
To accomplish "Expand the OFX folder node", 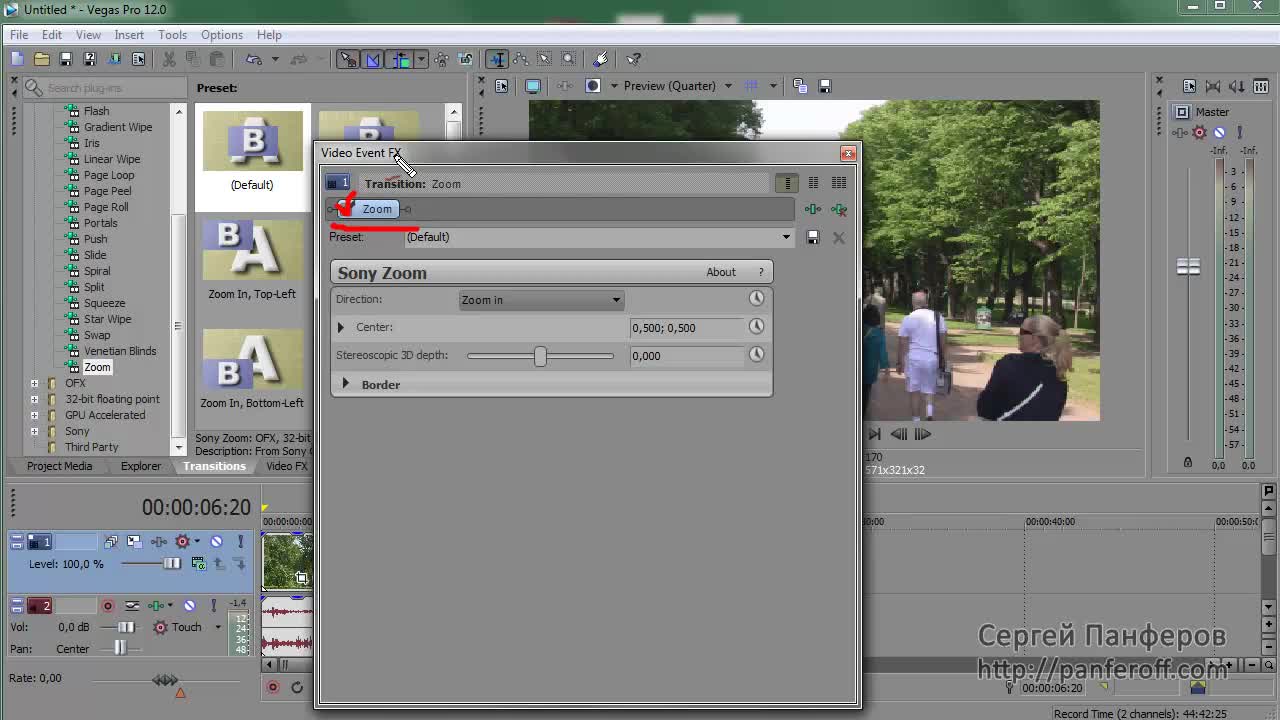I will pos(34,383).
